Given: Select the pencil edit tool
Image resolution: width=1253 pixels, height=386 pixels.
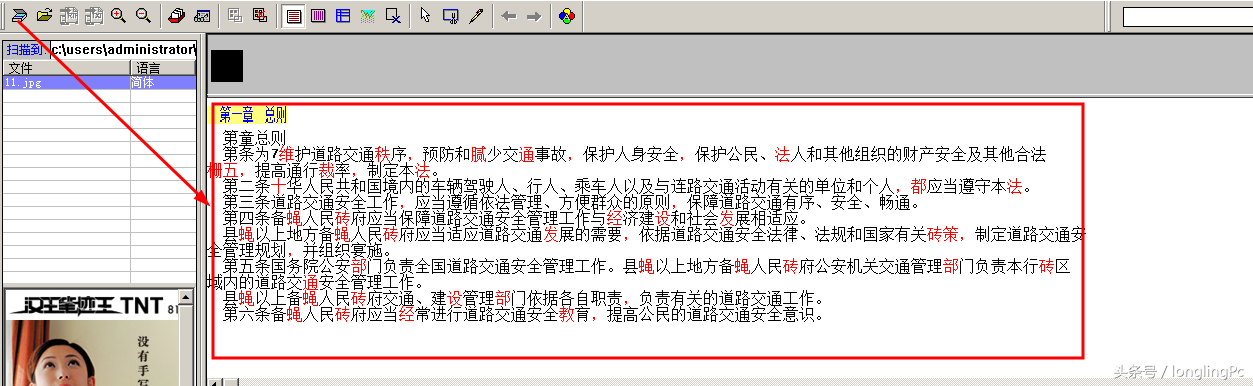Looking at the screenshot, I should 476,16.
